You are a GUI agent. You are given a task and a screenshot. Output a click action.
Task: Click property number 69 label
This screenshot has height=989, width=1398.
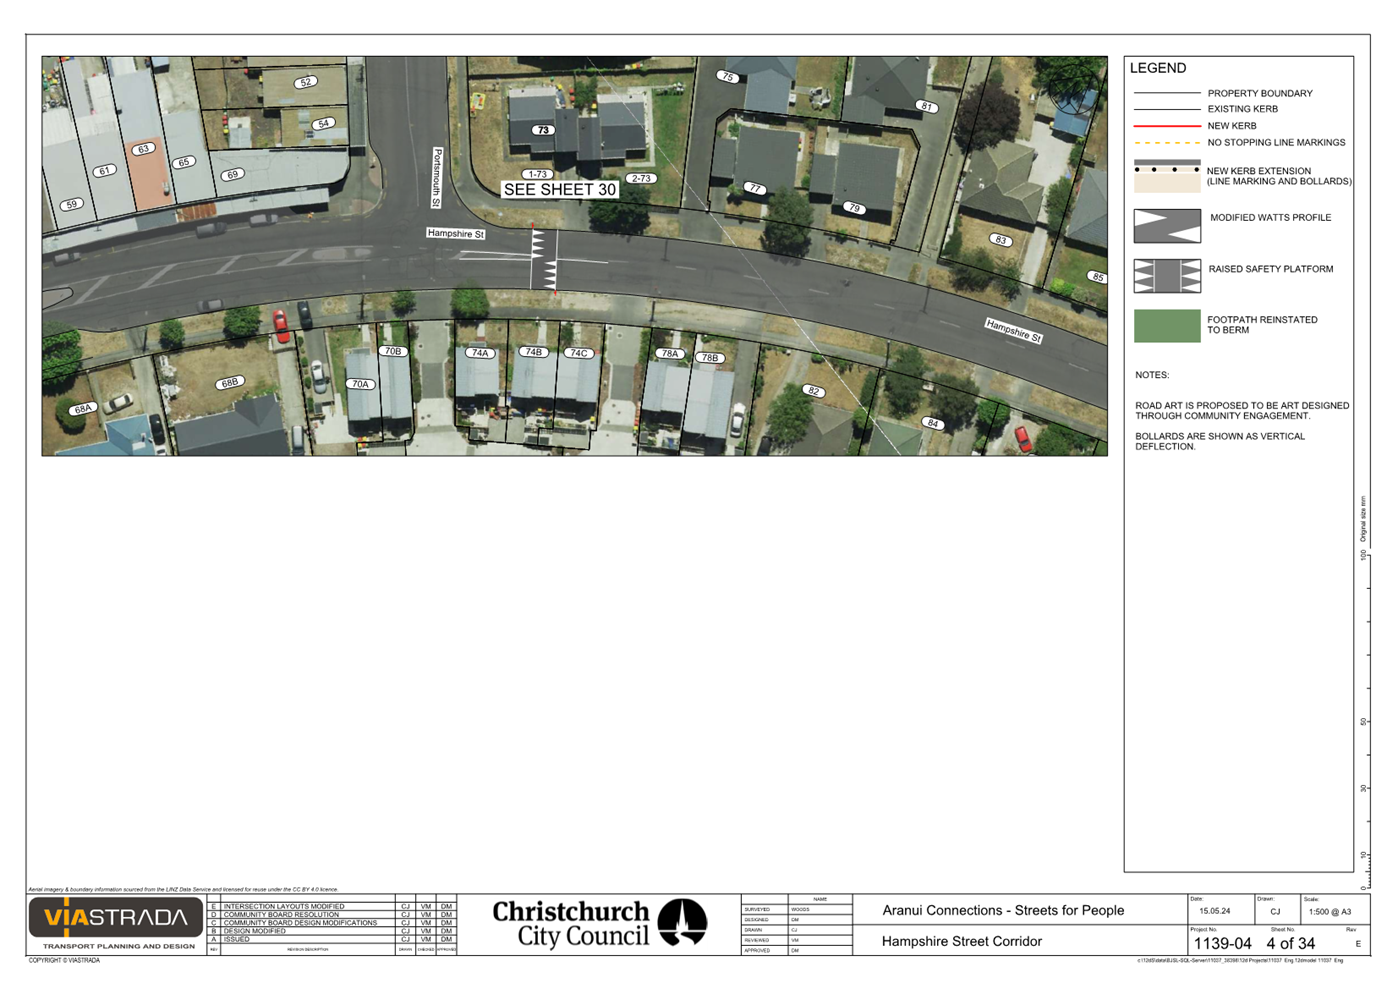point(232,174)
